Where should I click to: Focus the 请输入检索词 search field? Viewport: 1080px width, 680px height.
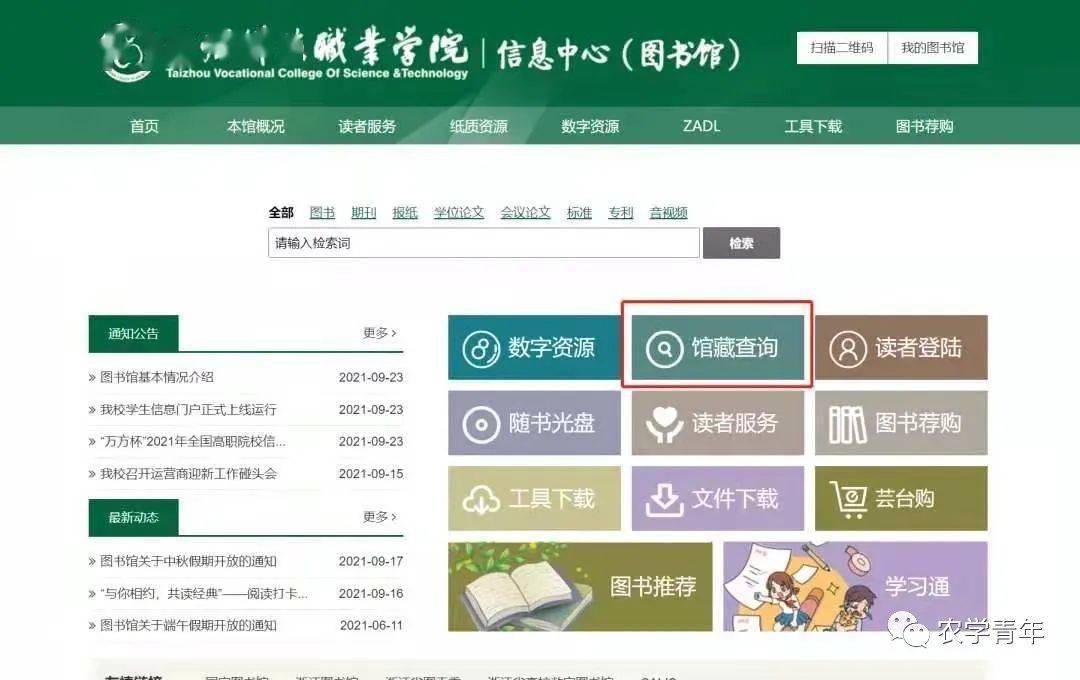(484, 243)
